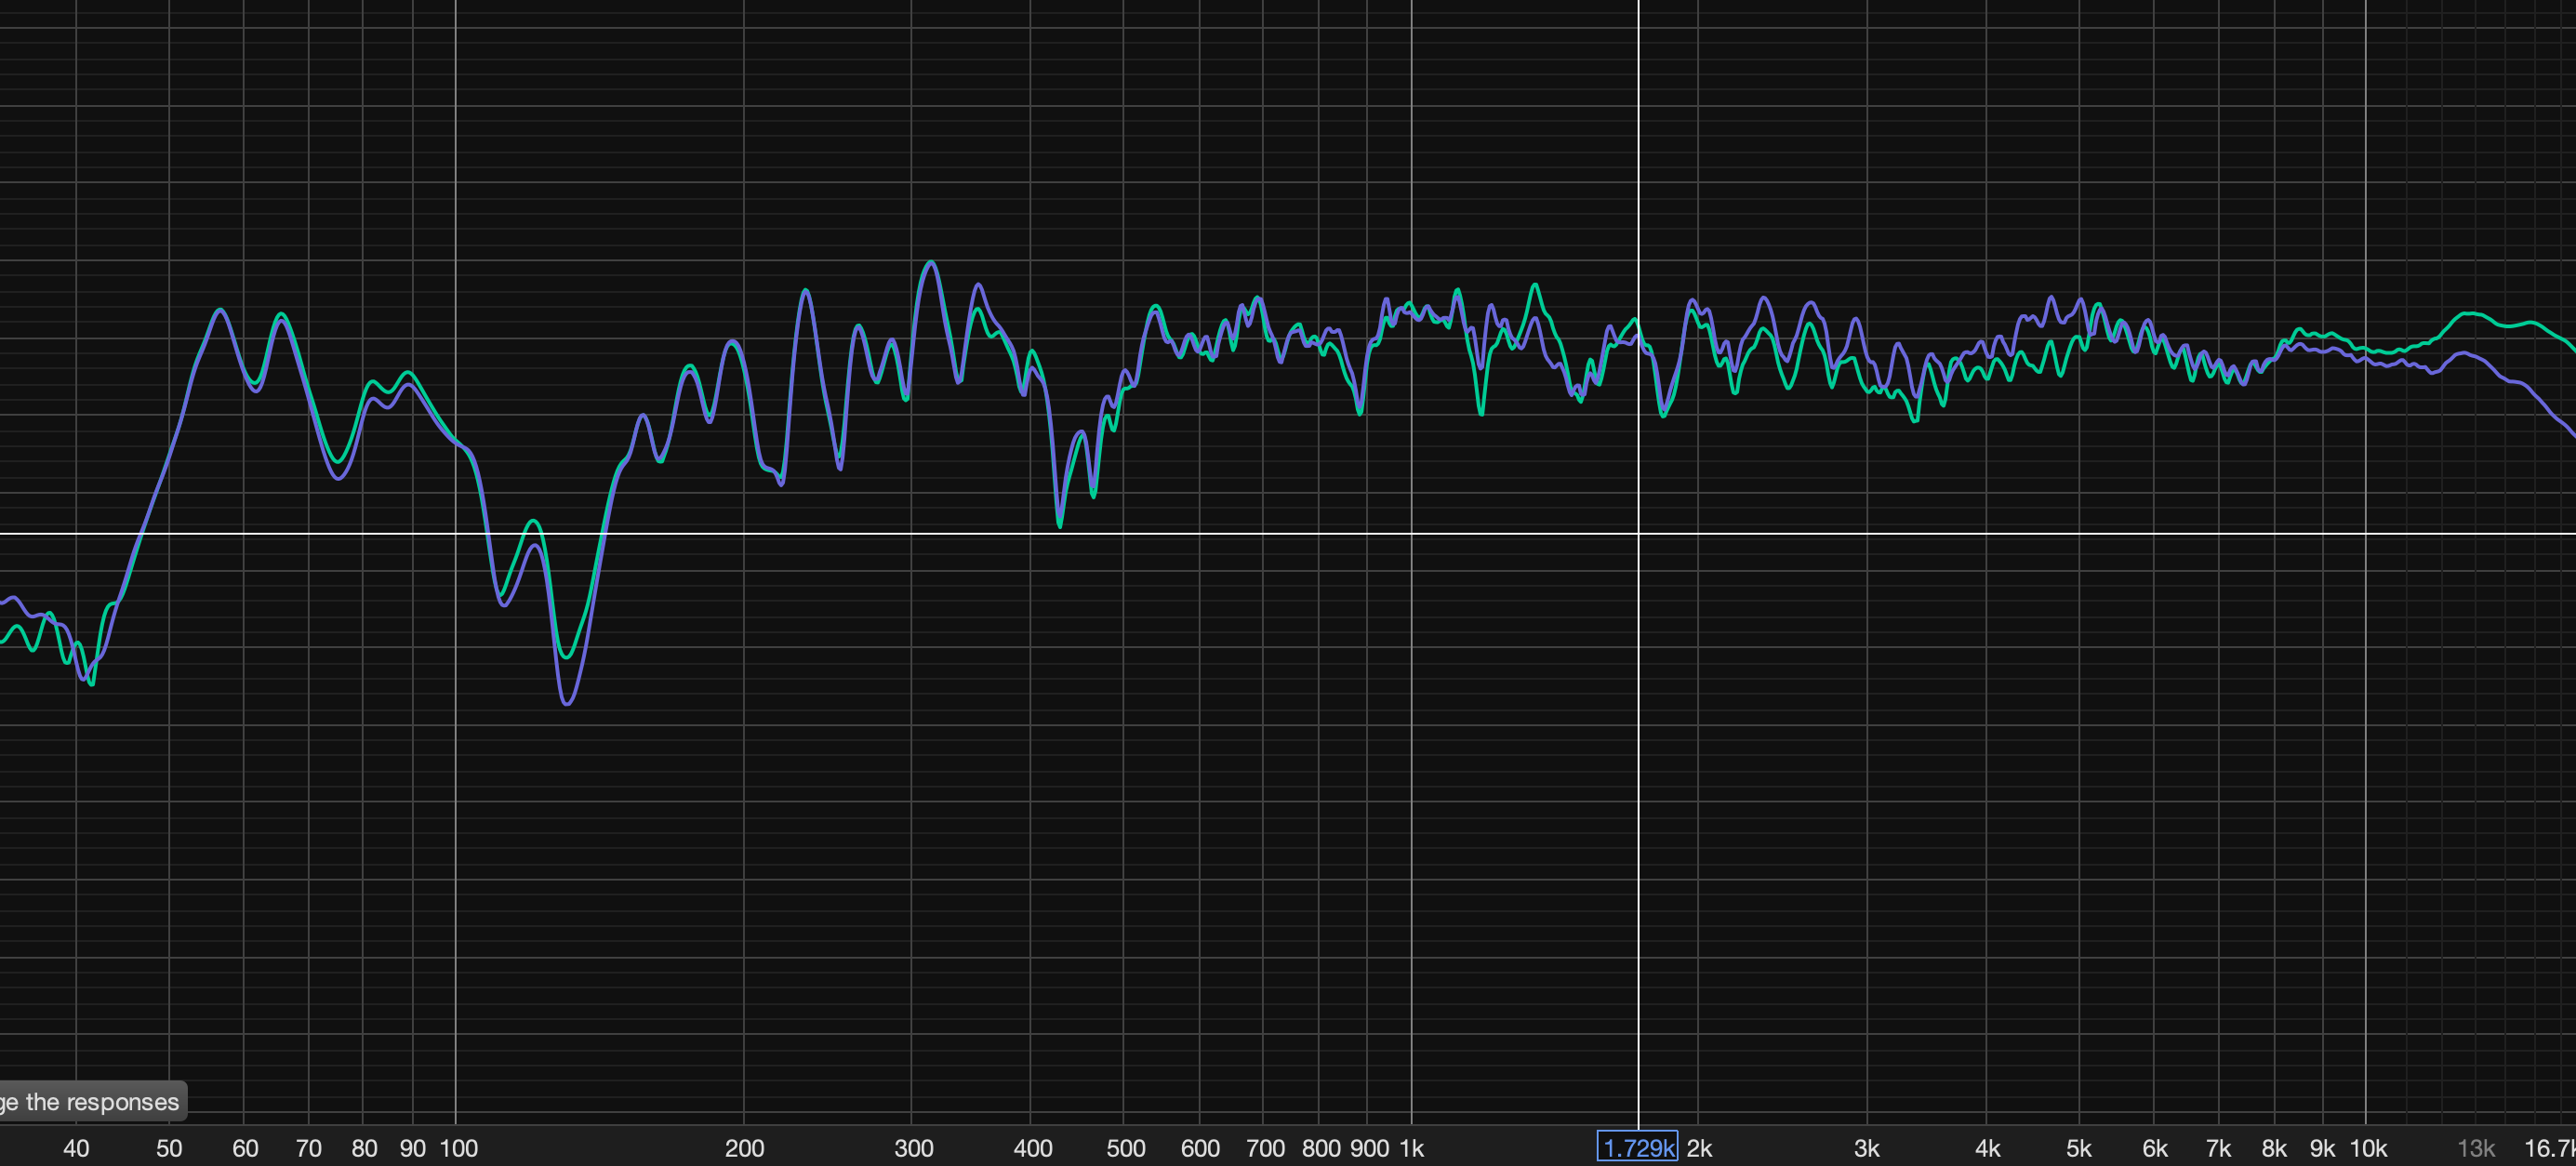The image size is (2576, 1166).
Task: Click the highlighted 1.729k cursor frequency readout
Action: coord(1637,1147)
